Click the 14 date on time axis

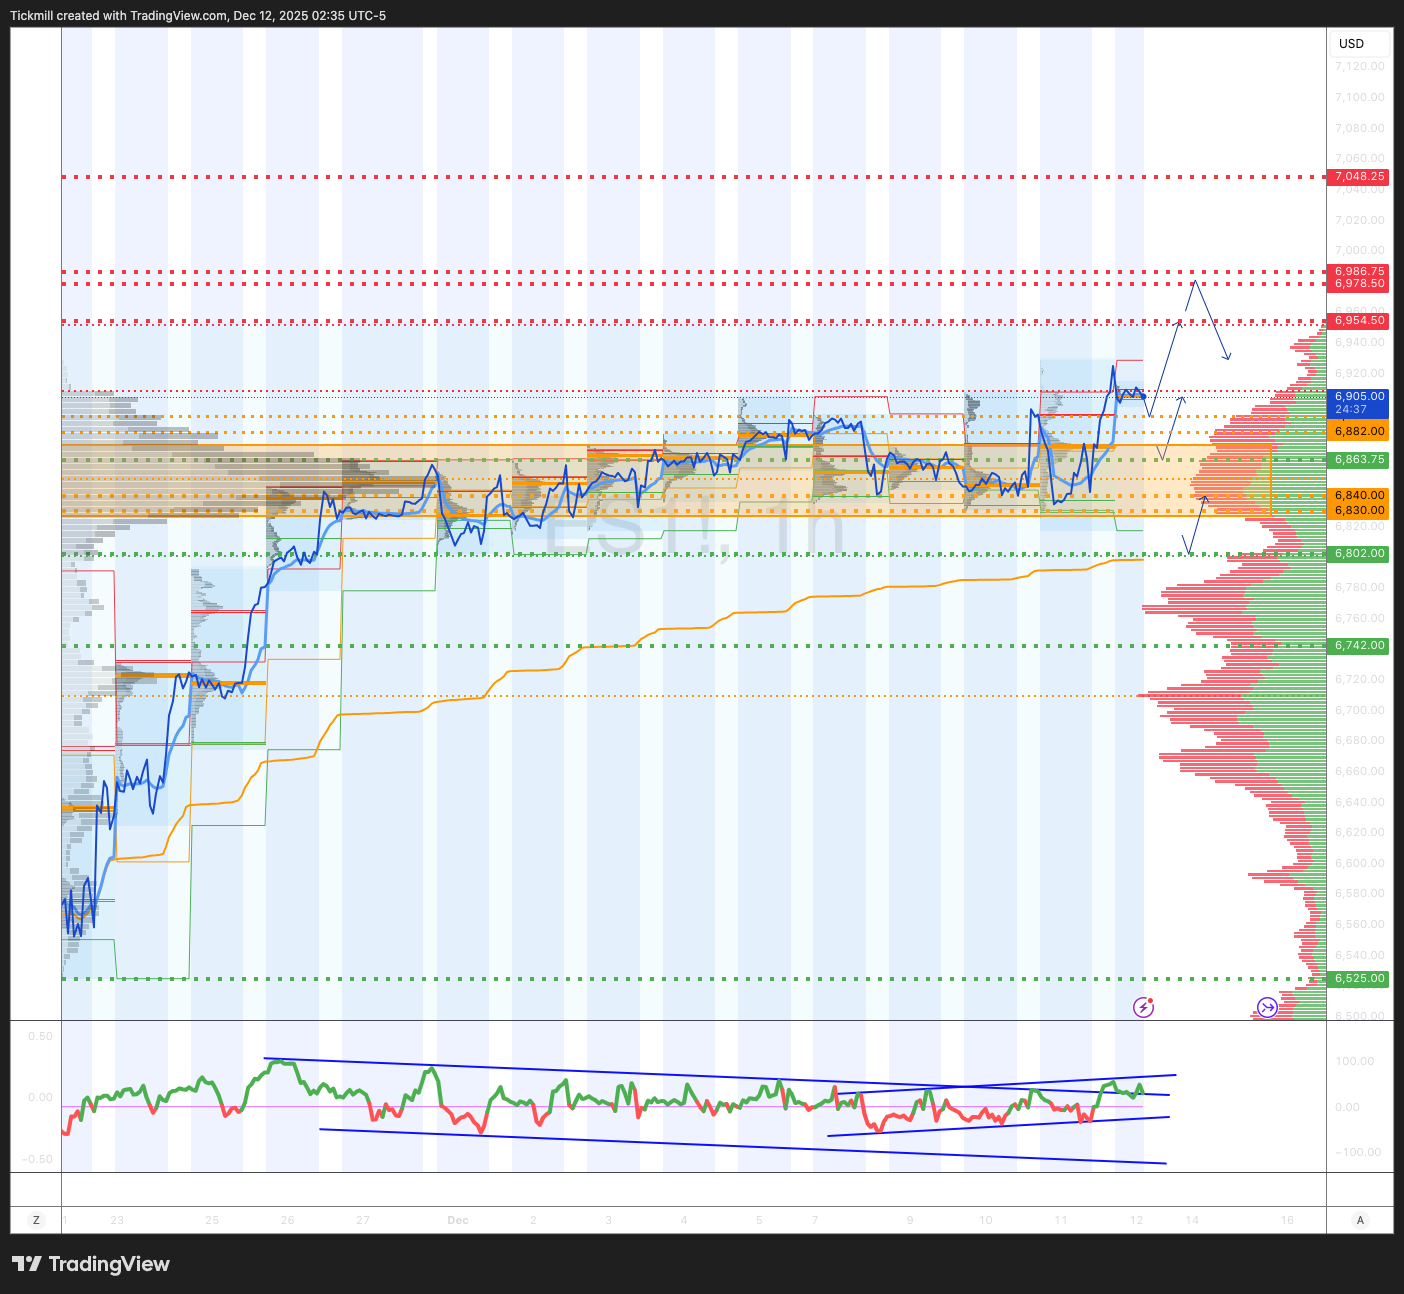point(1192,1220)
